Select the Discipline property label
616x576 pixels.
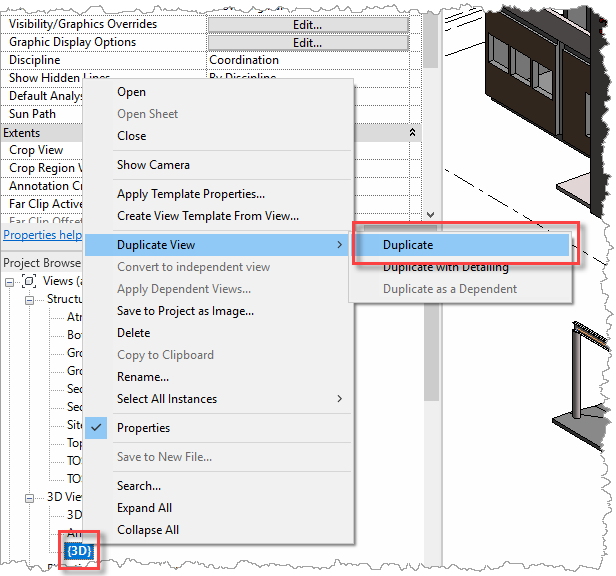coord(35,60)
